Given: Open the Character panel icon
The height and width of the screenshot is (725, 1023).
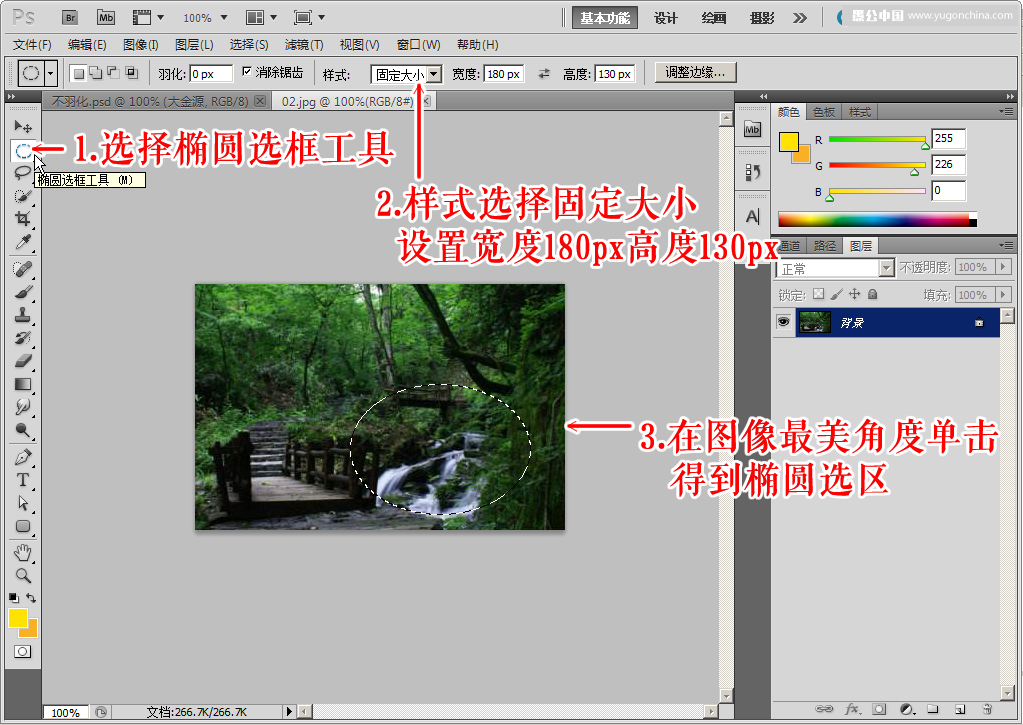Looking at the screenshot, I should coord(752,216).
